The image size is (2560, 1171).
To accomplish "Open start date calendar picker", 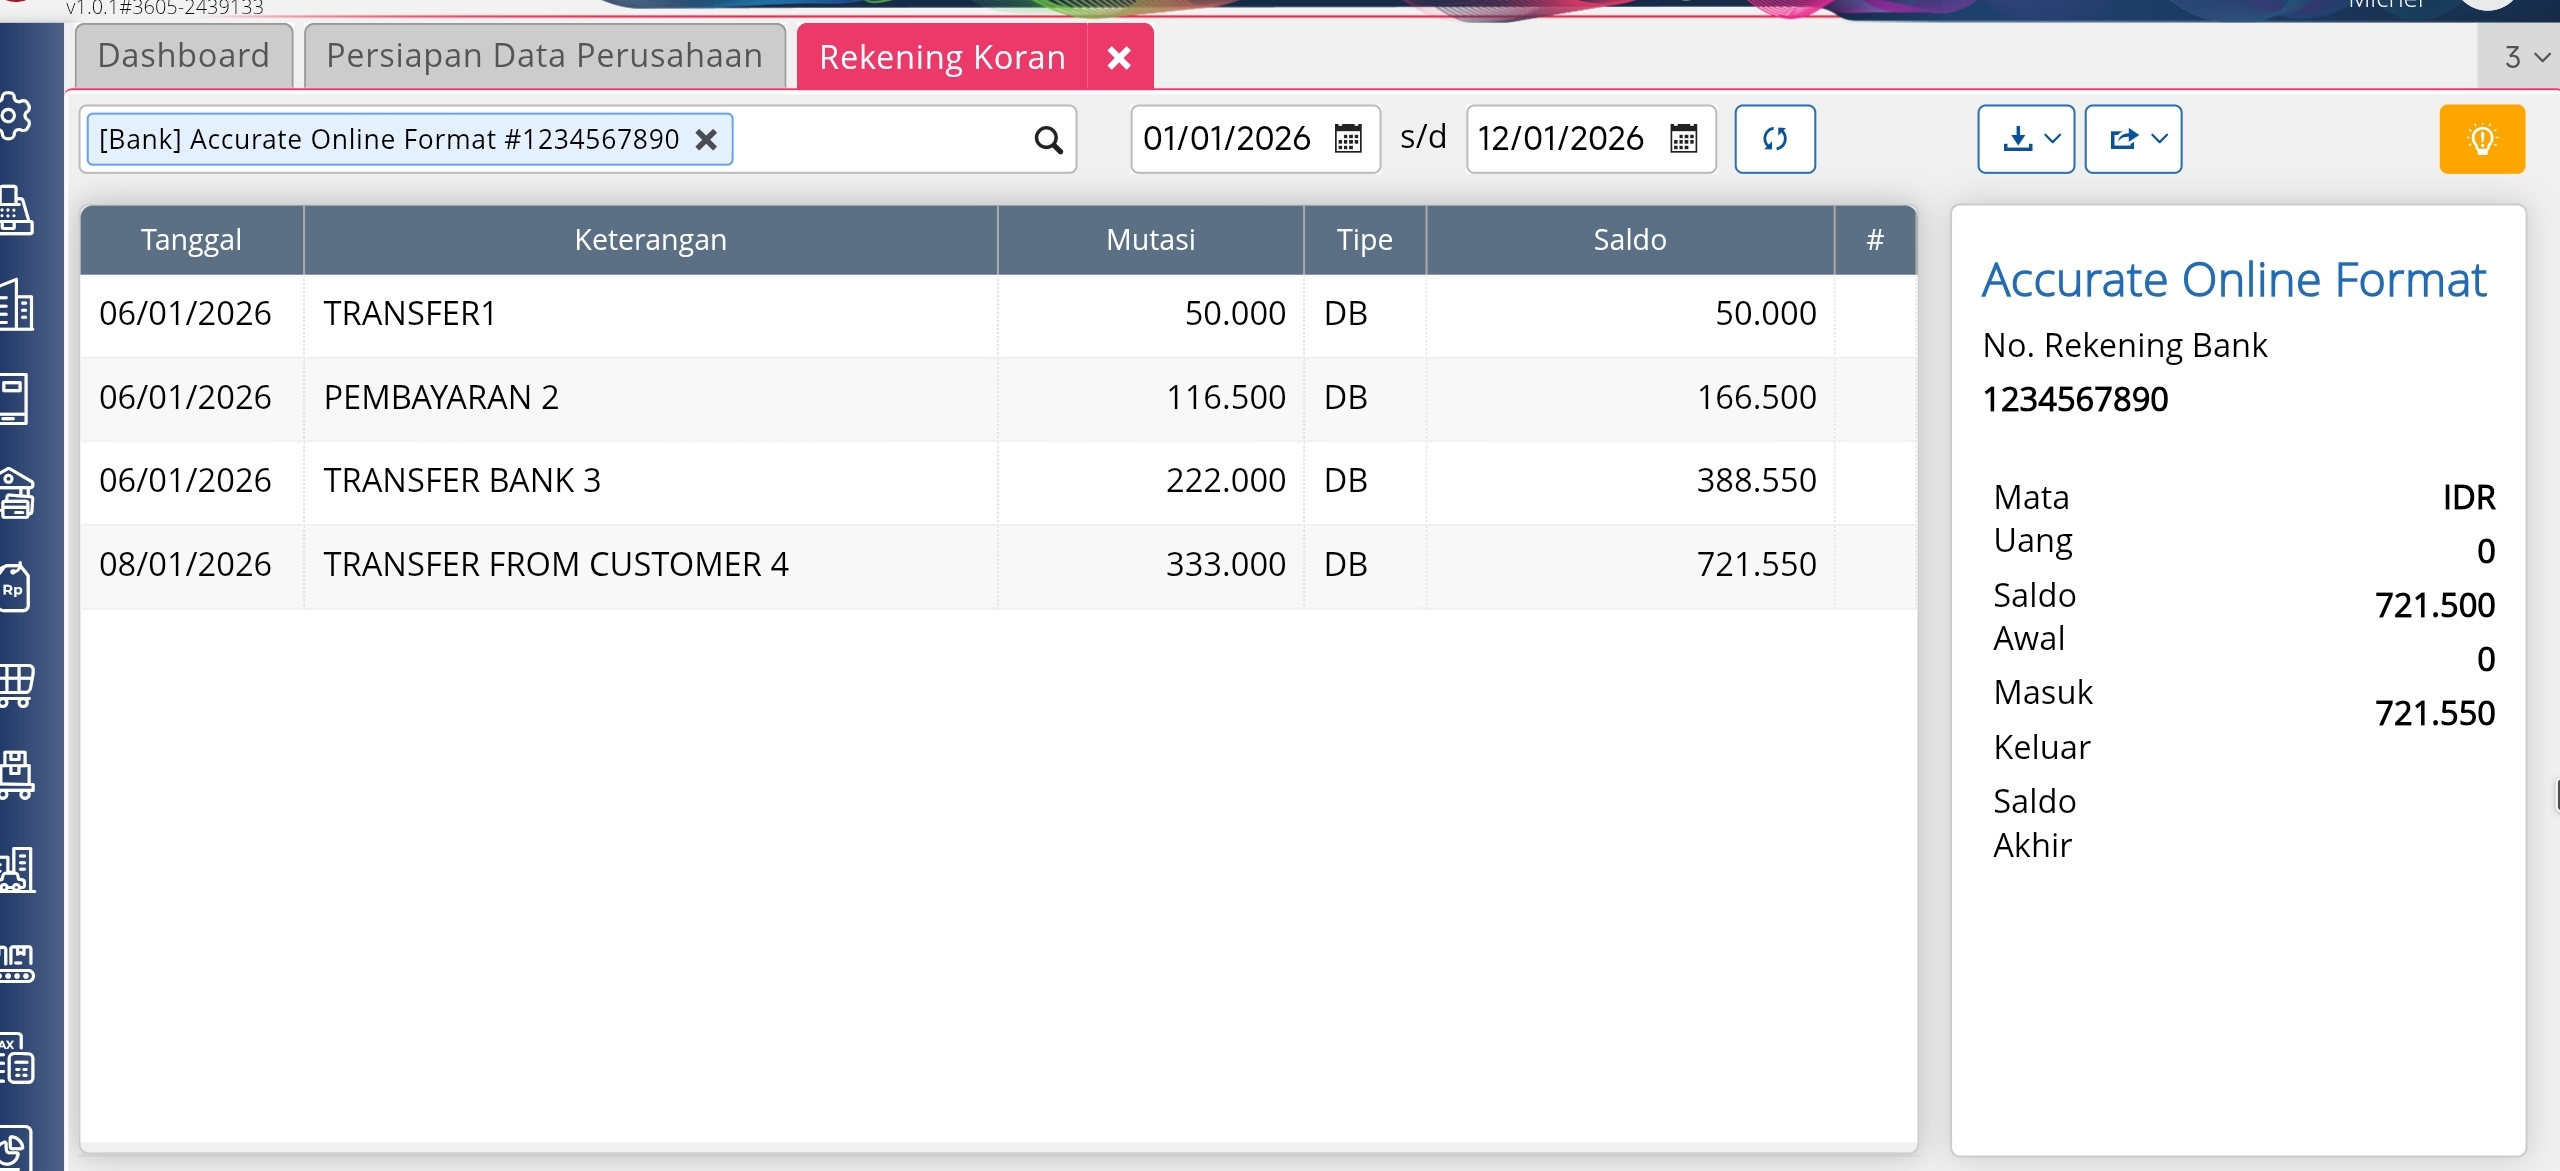I will point(1348,139).
